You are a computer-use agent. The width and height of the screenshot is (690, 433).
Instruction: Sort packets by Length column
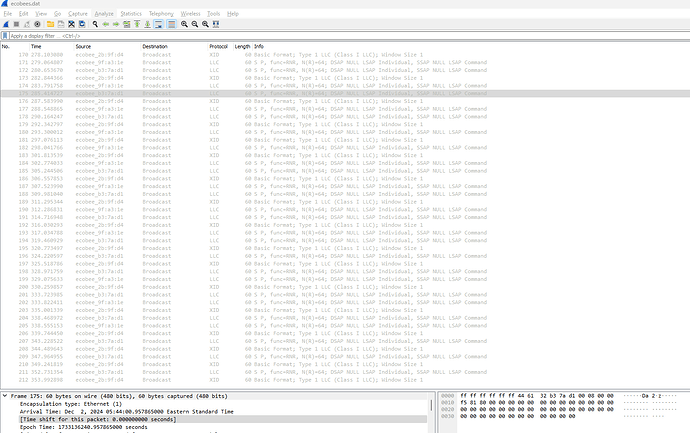point(242,46)
